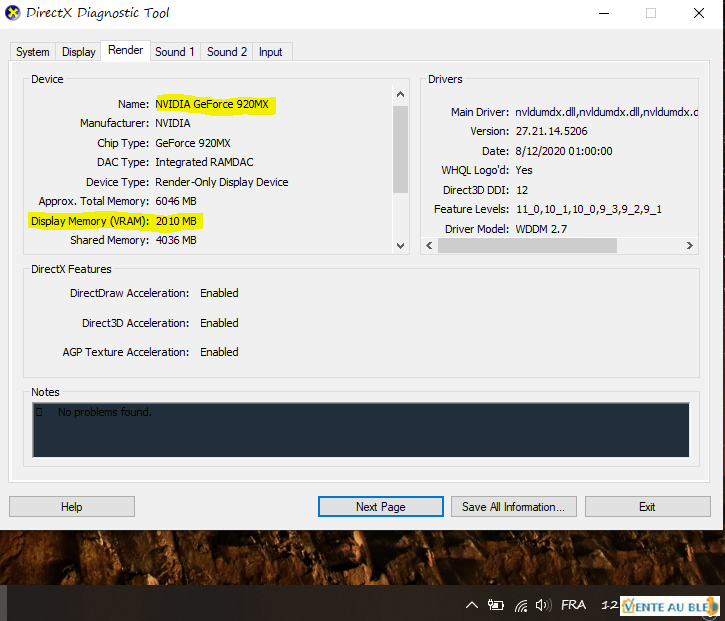The width and height of the screenshot is (725, 621).
Task: Click the battery tray icon
Action: tap(496, 605)
